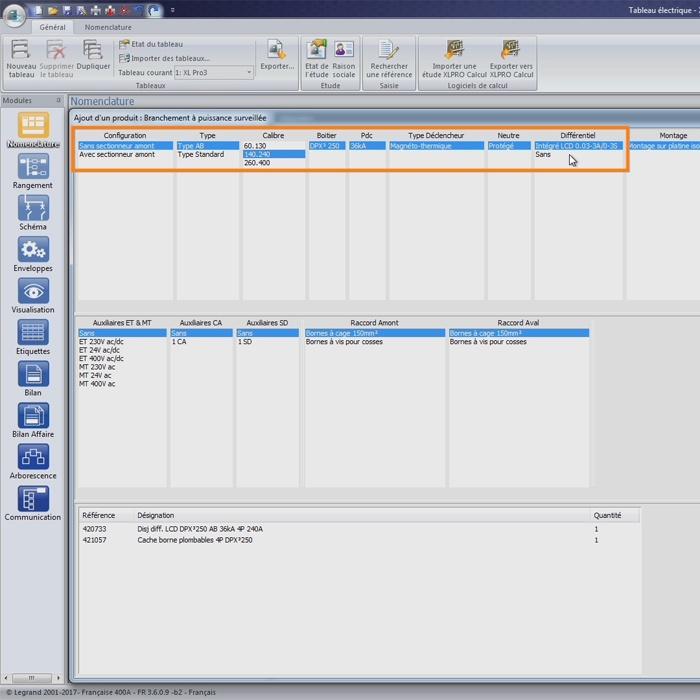700x700 pixels.
Task: Open quick access toolbar customize arrow
Action: pyautogui.click(x=172, y=10)
